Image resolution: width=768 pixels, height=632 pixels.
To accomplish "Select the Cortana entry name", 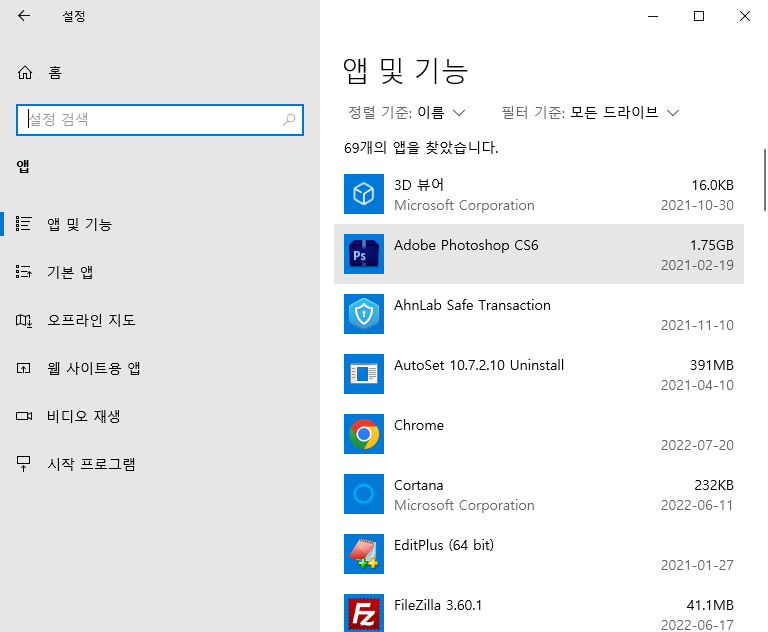I will [419, 485].
